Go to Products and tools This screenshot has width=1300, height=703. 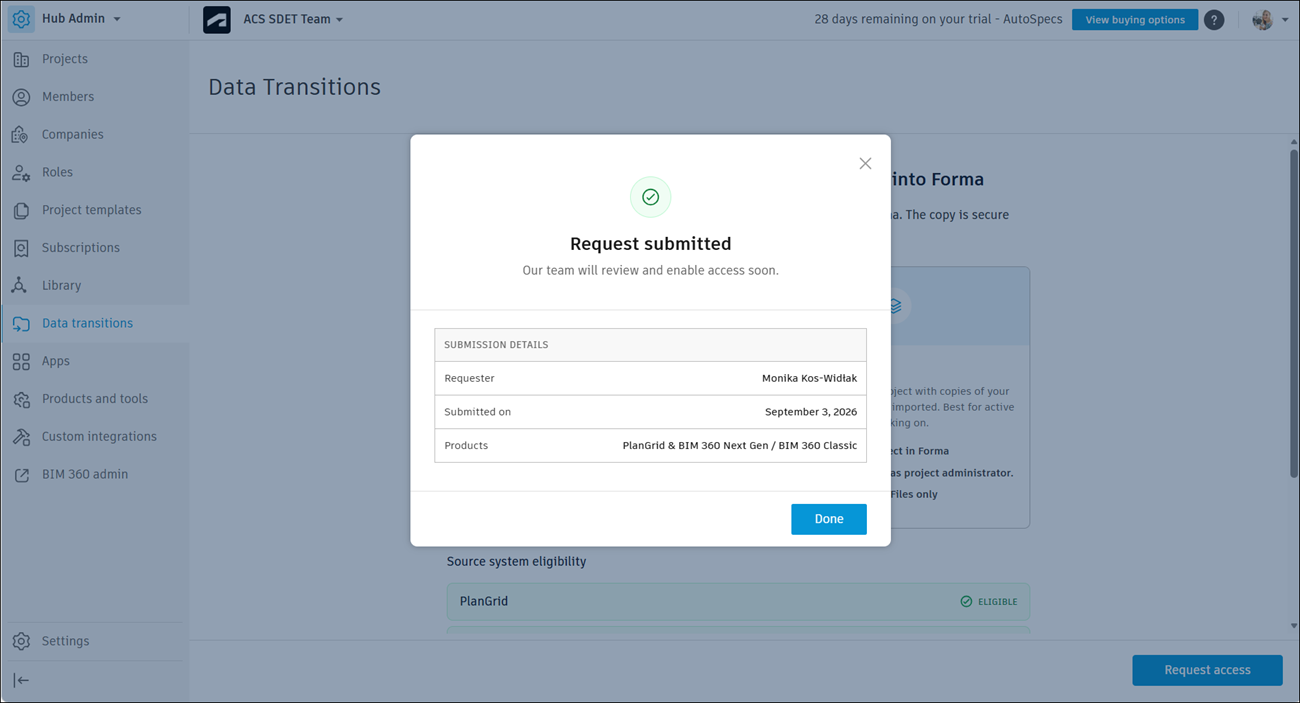(x=94, y=399)
